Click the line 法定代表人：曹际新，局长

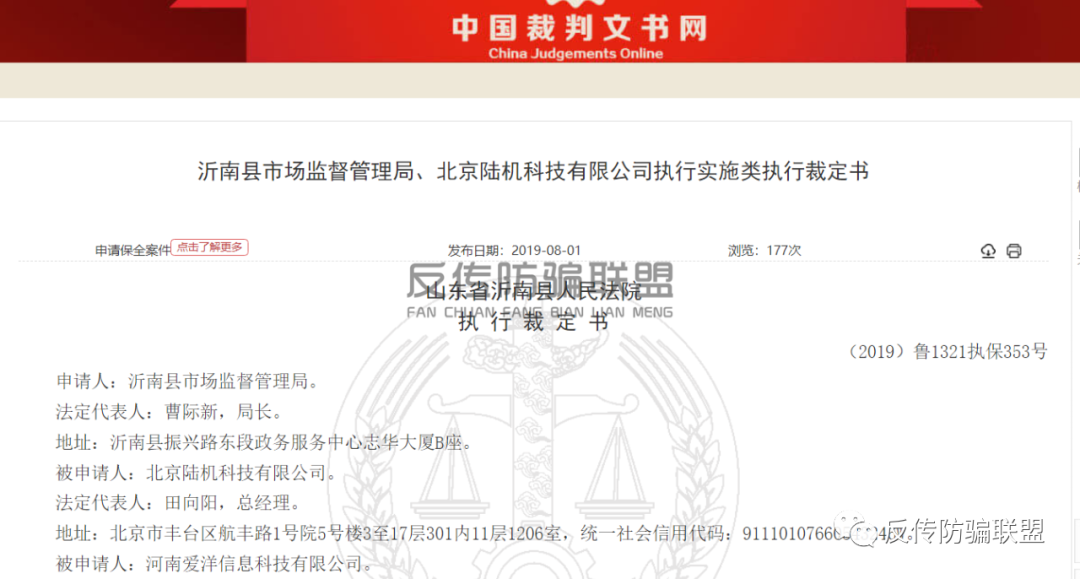[169, 412]
